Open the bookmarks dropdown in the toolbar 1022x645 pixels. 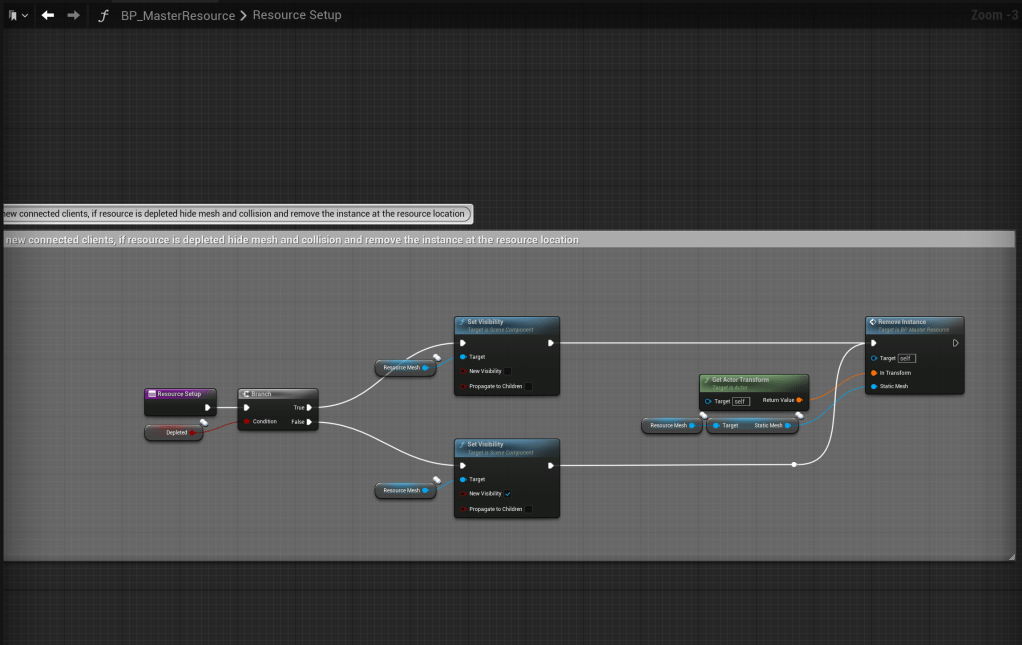[x=18, y=15]
